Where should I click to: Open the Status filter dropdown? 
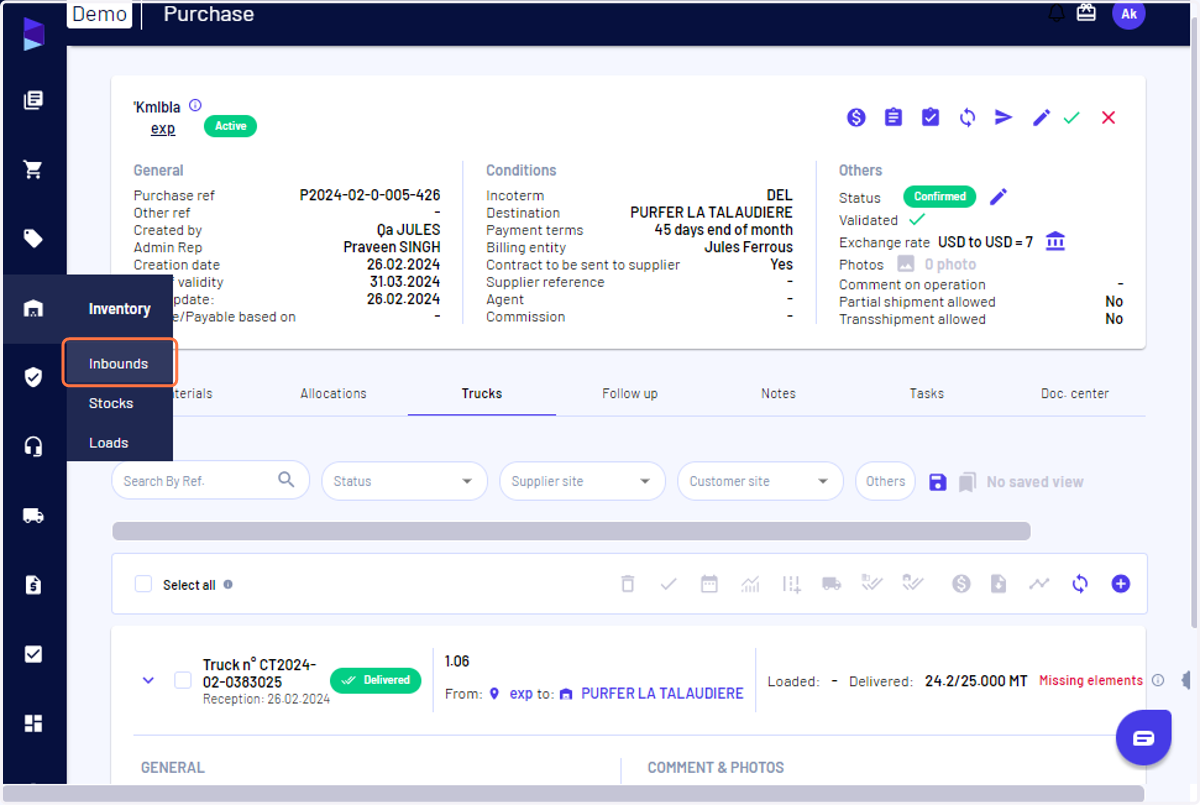[x=404, y=481]
